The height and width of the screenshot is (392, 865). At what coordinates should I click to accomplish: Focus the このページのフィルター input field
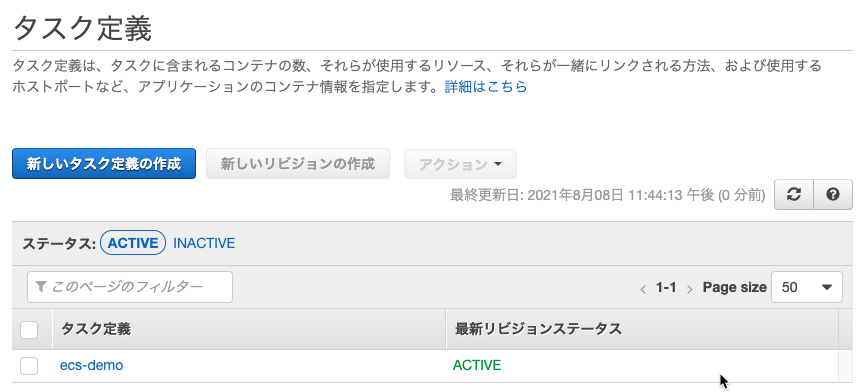pos(130,287)
